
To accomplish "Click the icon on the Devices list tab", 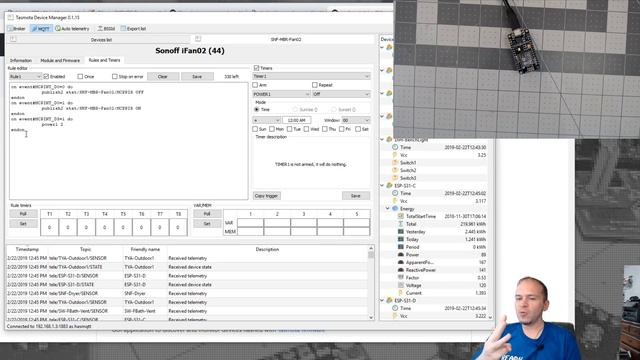I will click(x=13, y=39).
